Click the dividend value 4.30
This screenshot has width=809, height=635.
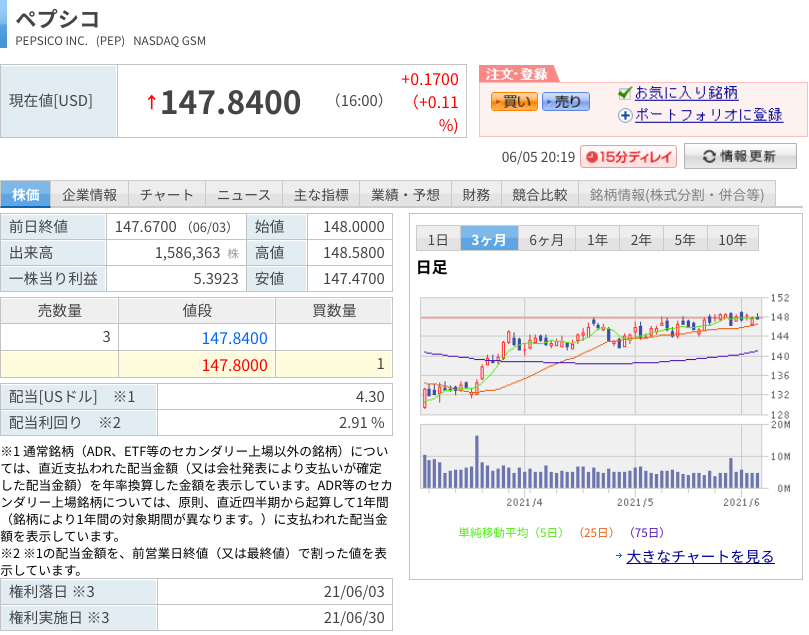370,397
